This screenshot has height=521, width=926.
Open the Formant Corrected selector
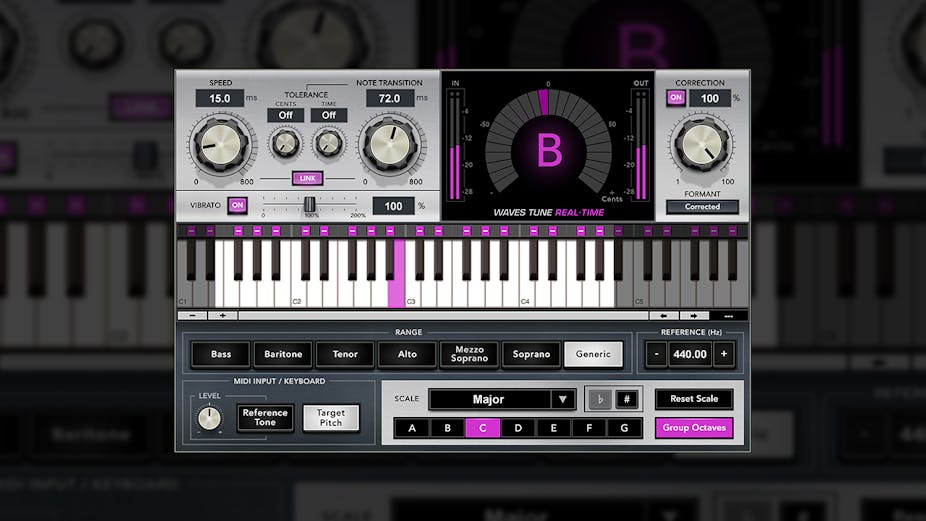(701, 207)
